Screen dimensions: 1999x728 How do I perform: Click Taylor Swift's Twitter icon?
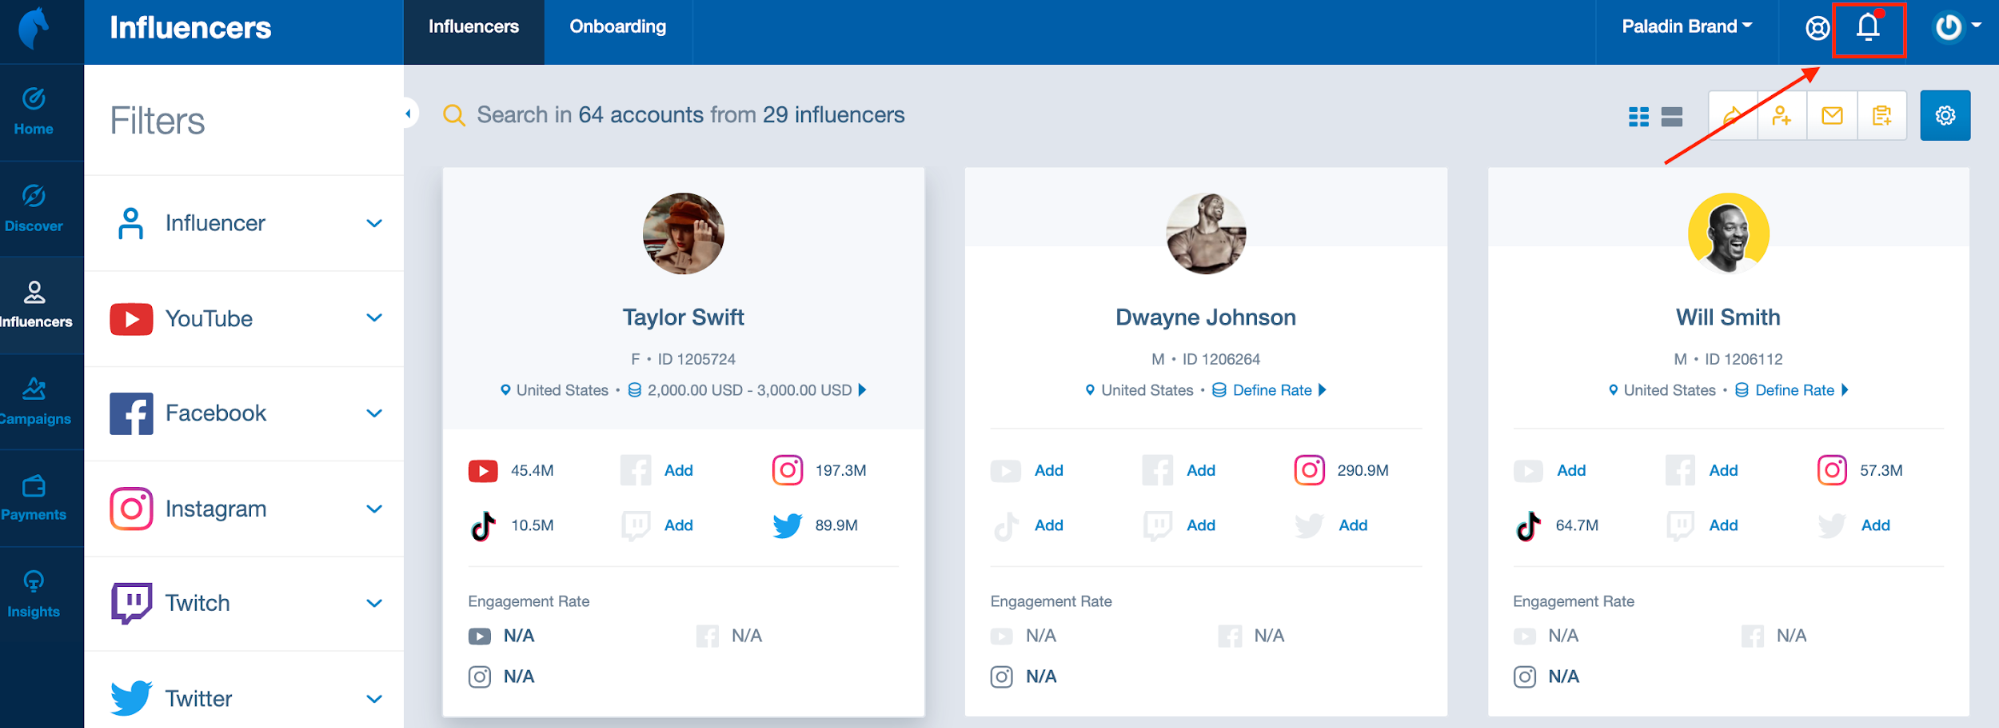point(787,526)
